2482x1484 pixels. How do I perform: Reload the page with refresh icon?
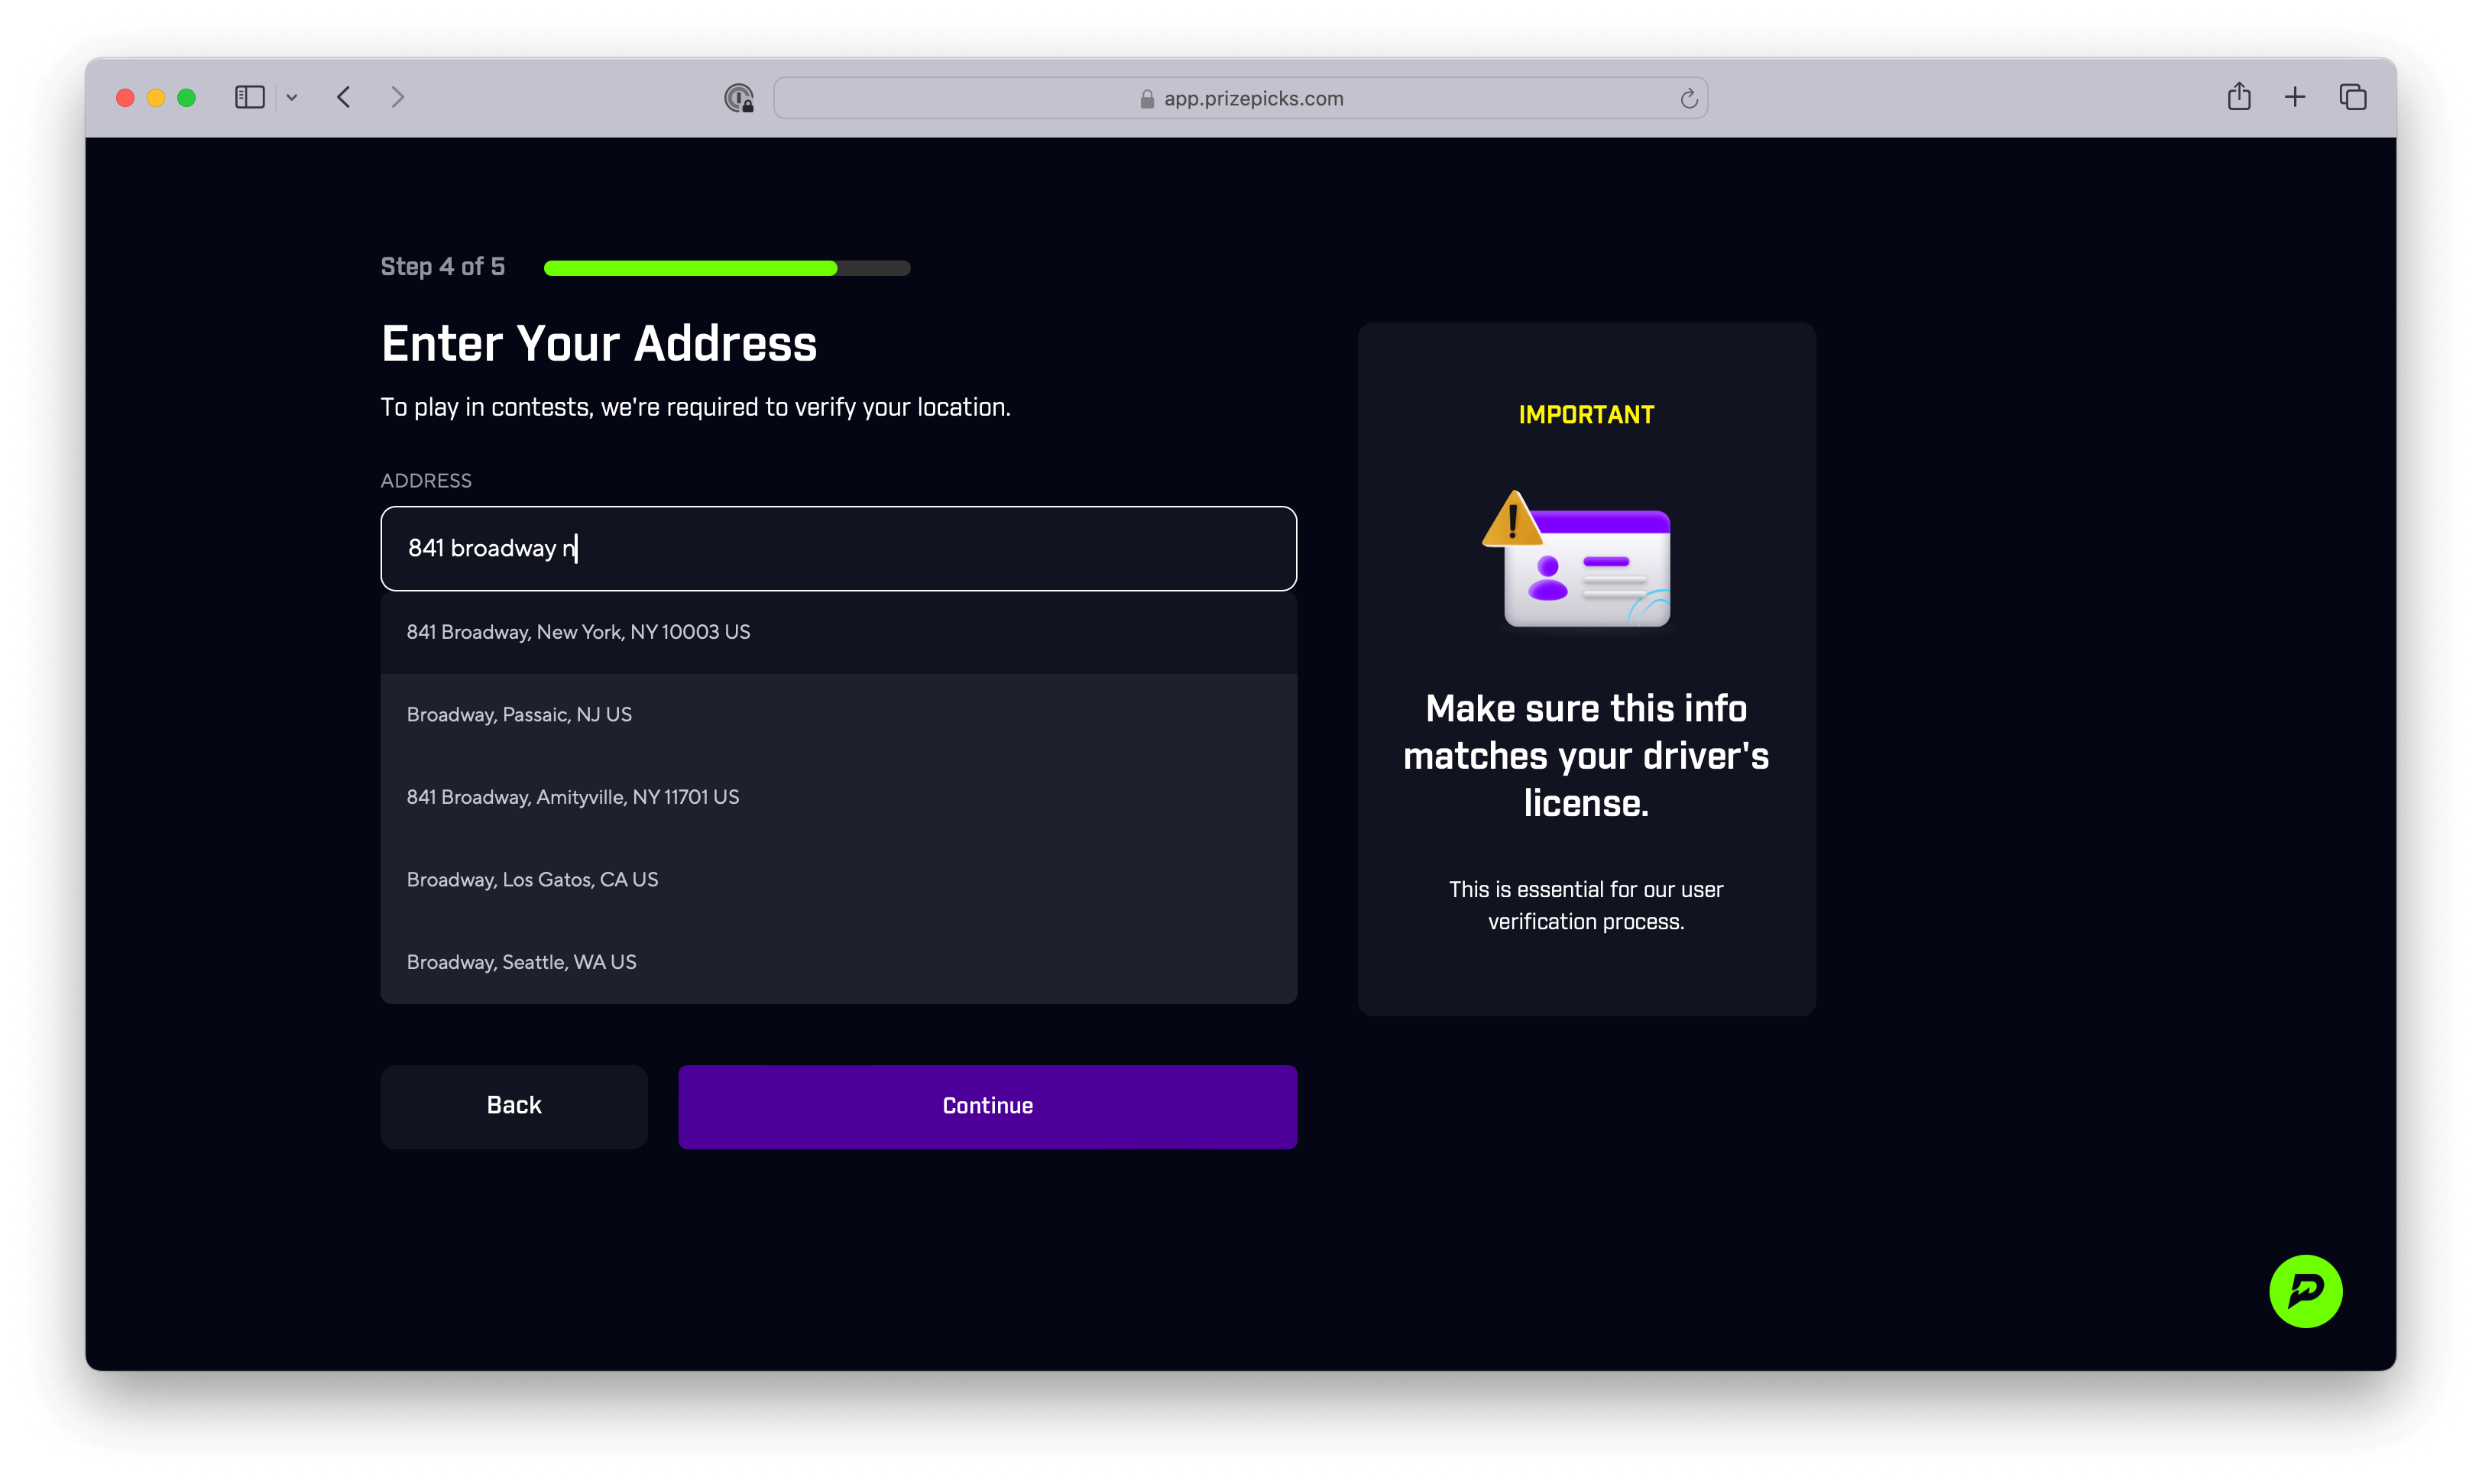(x=1689, y=98)
